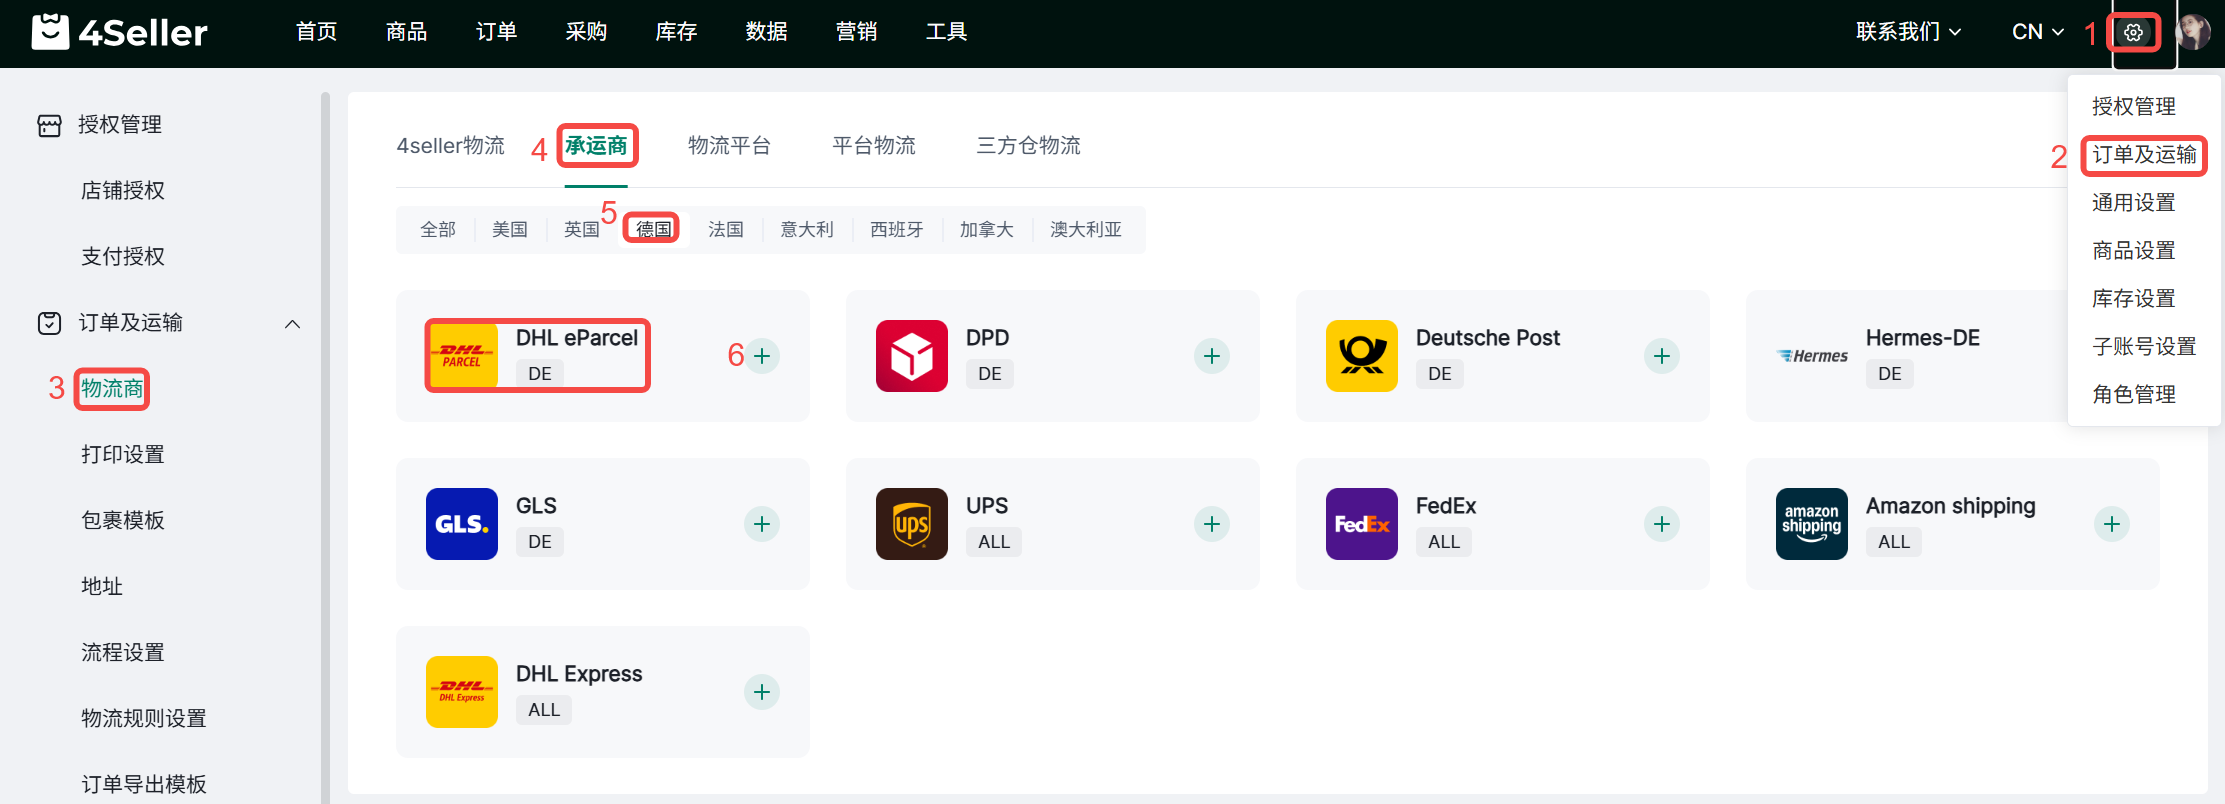The image size is (2225, 804).
Task: Open 打印设置 in the sidebar
Action: (x=123, y=454)
